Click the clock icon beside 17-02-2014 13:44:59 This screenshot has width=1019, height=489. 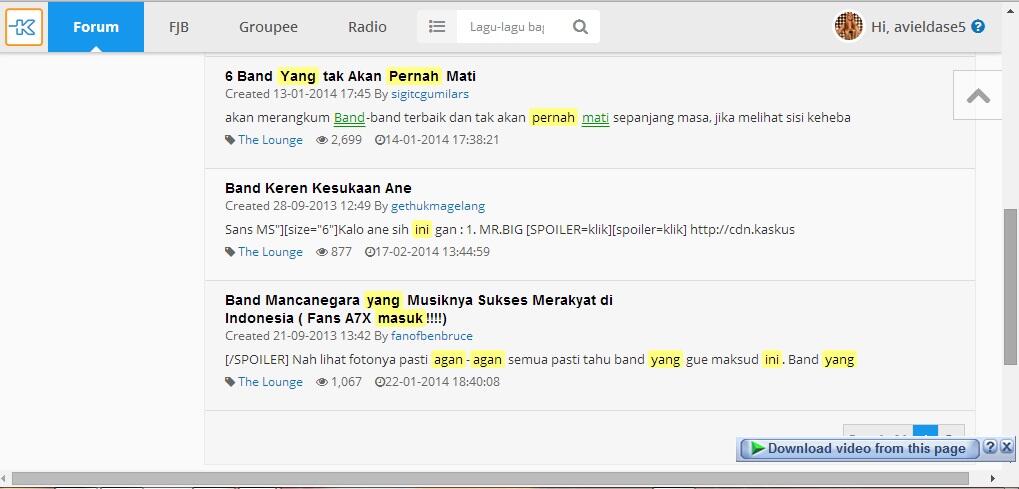(370, 252)
